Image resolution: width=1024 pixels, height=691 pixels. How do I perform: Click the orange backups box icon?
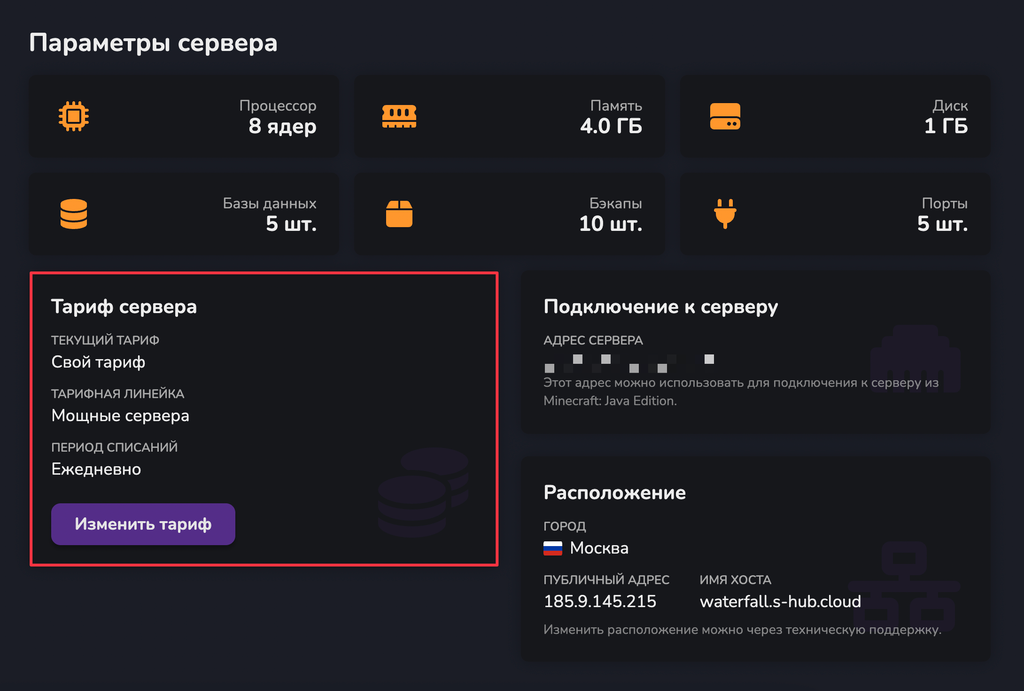click(x=398, y=214)
